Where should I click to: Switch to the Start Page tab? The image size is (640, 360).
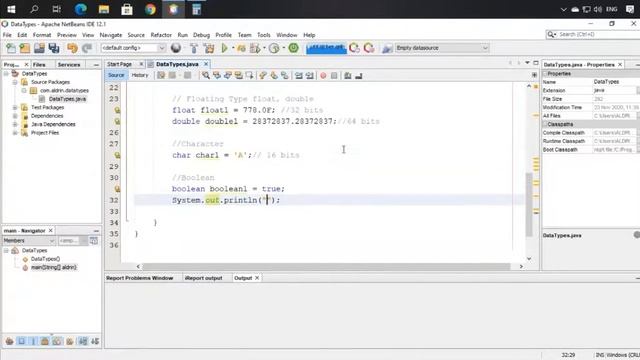[119, 64]
